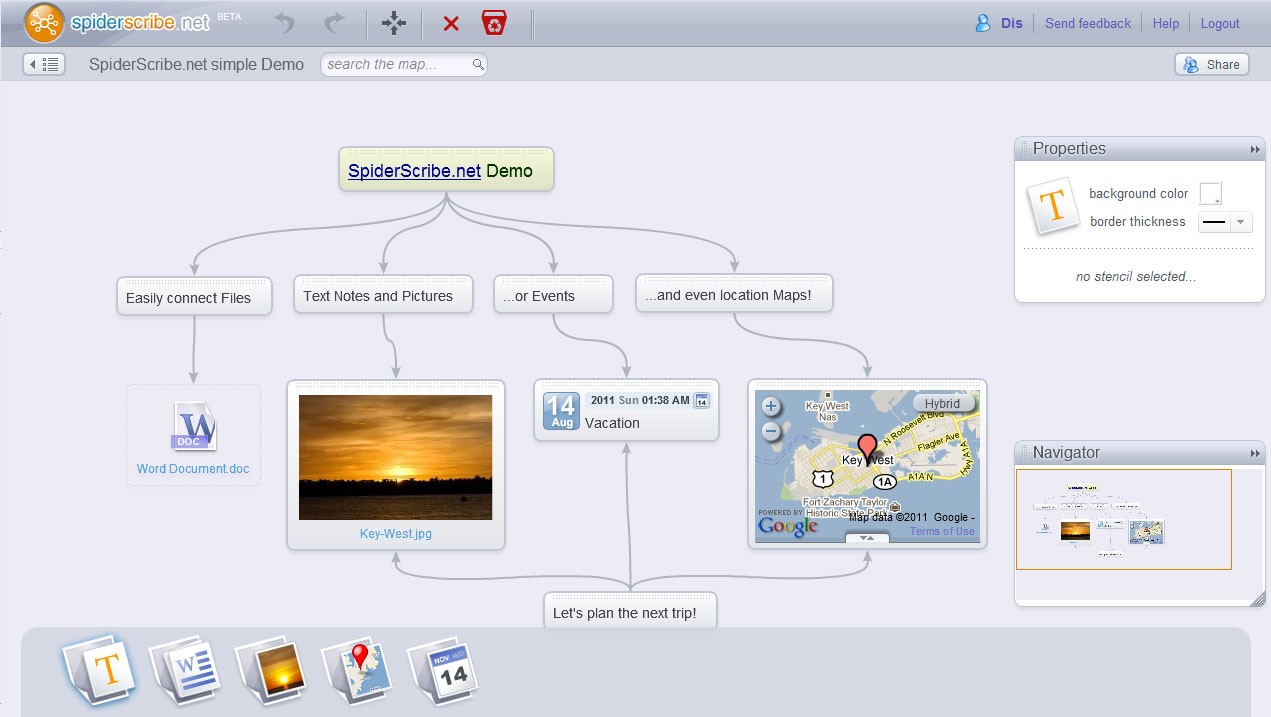The width and height of the screenshot is (1271, 717).
Task: Click the search the map field
Action: (397, 64)
